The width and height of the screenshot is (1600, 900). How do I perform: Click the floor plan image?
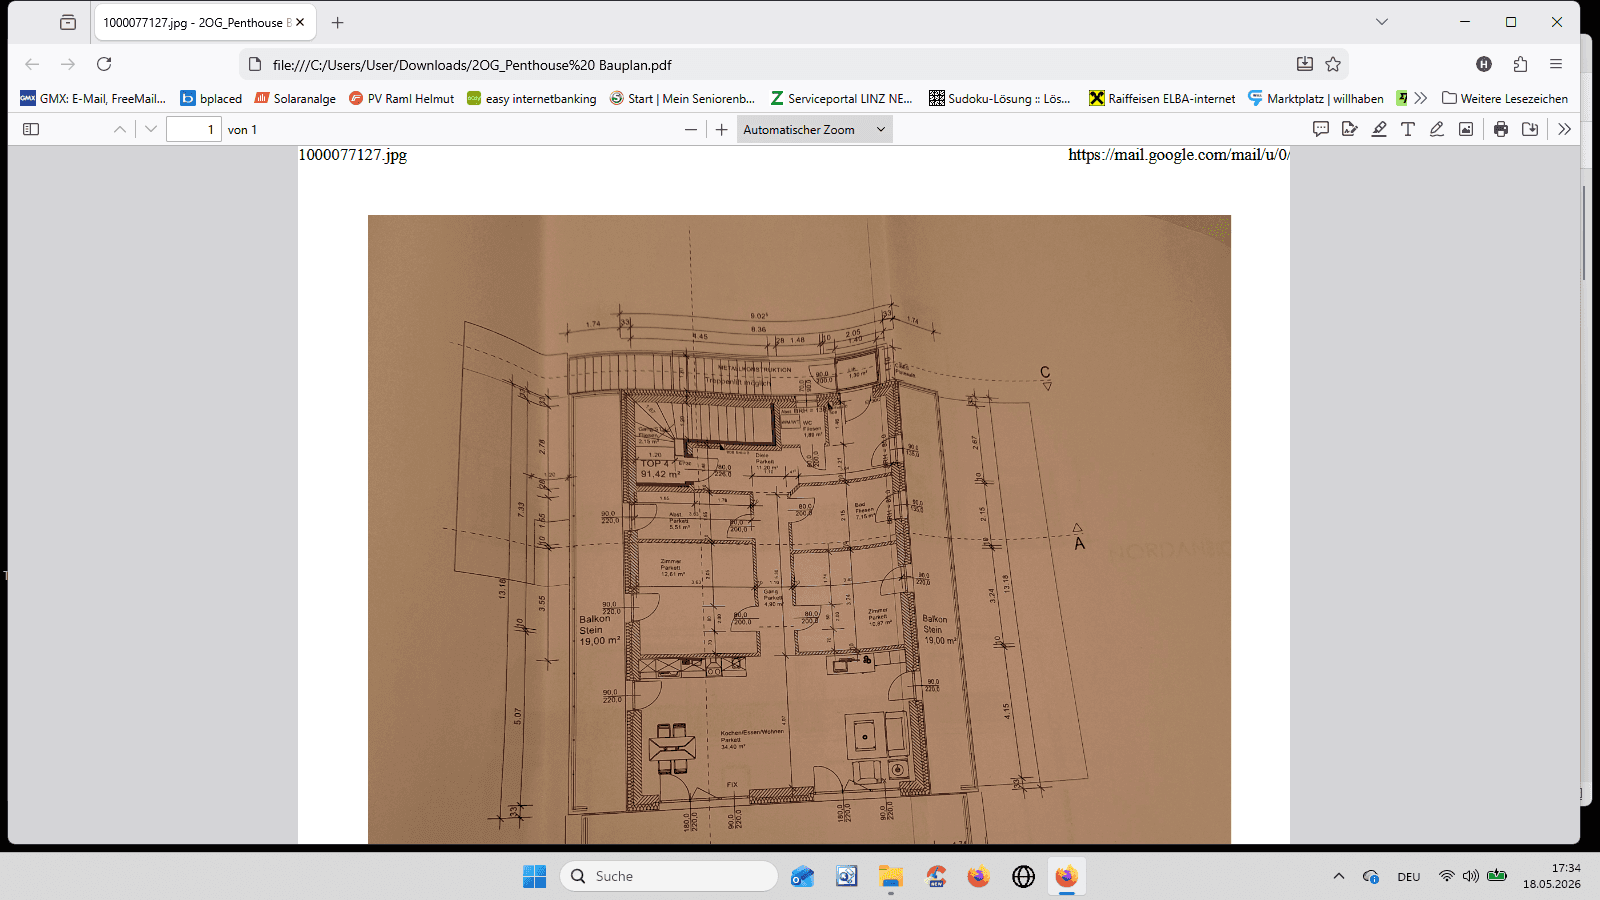[x=799, y=529]
